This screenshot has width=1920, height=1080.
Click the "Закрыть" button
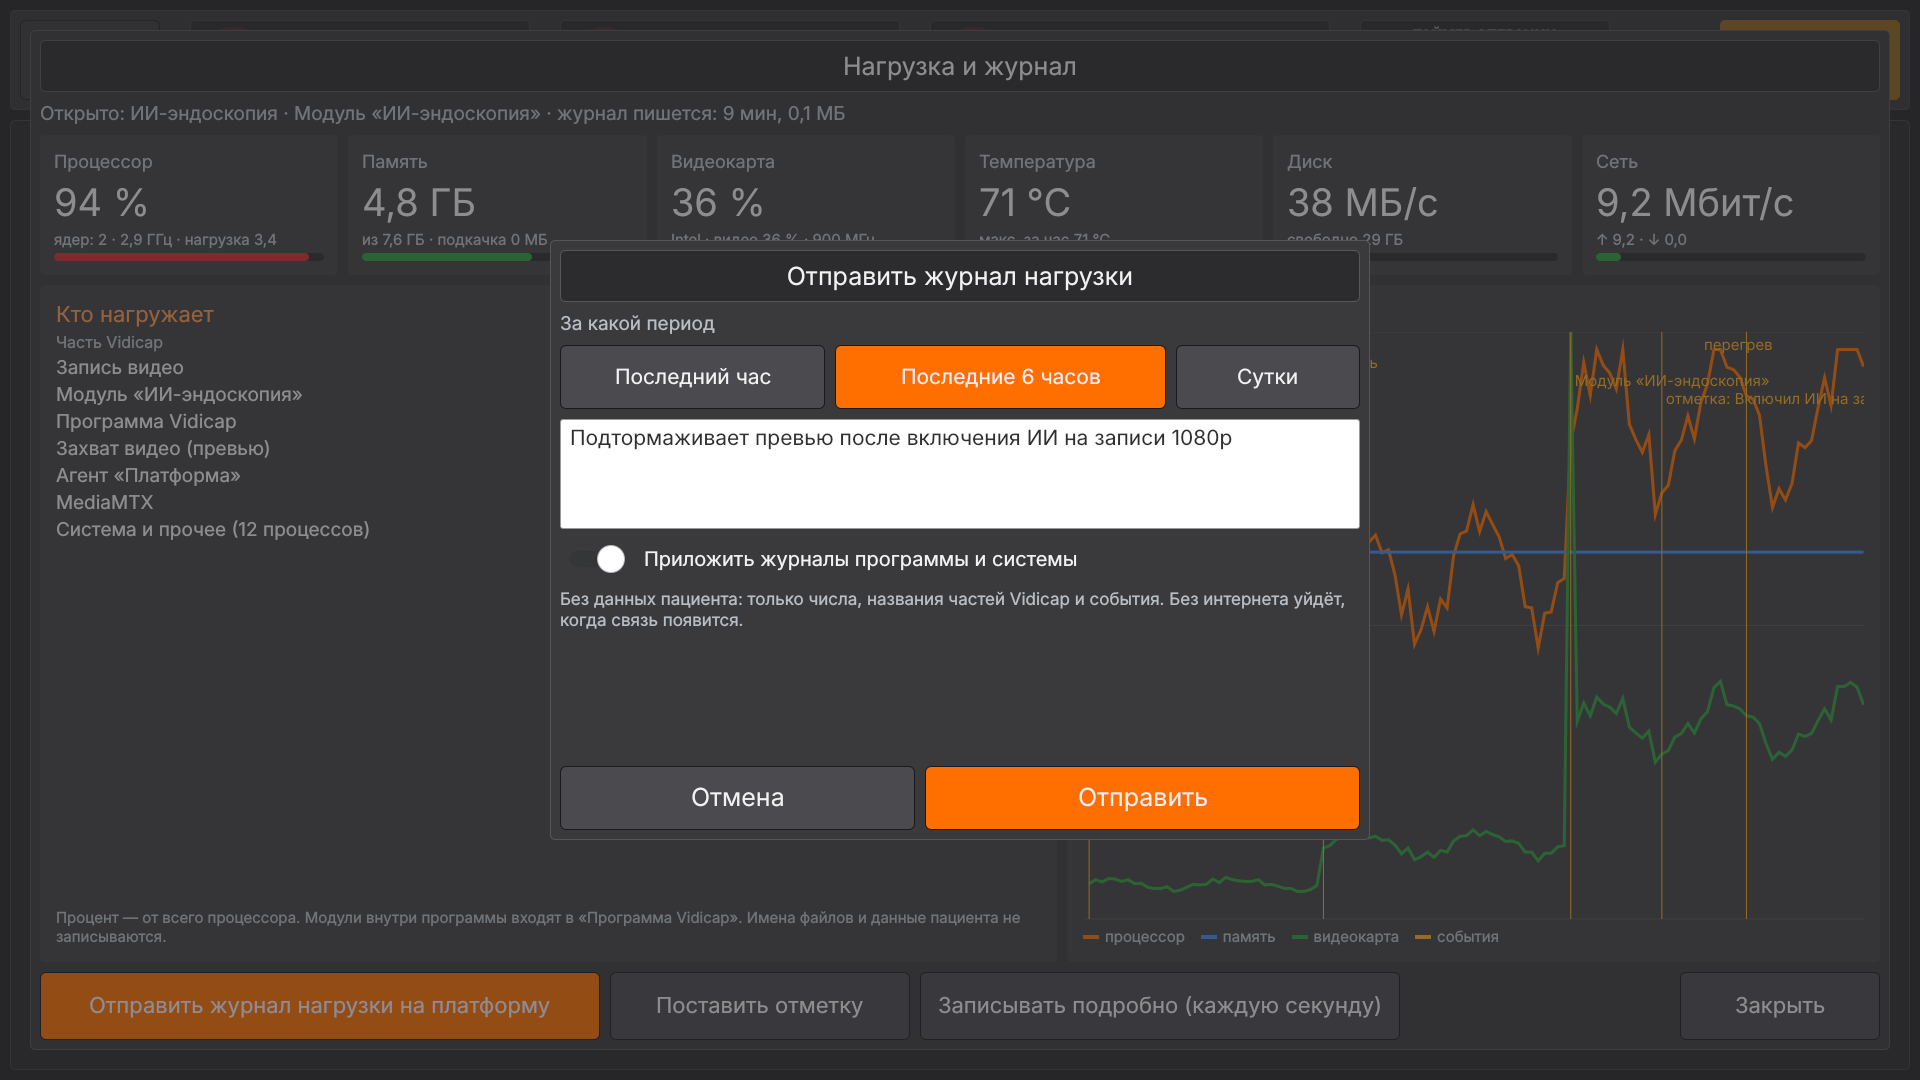[1779, 1006]
